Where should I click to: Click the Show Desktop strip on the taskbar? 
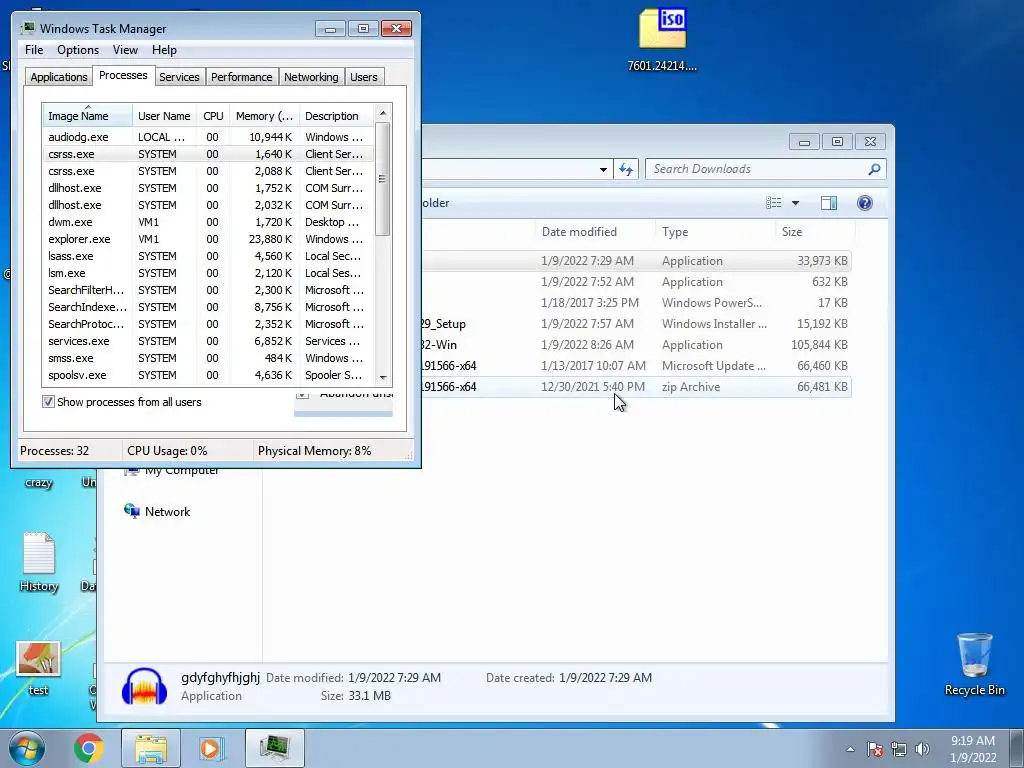tap(1016, 748)
